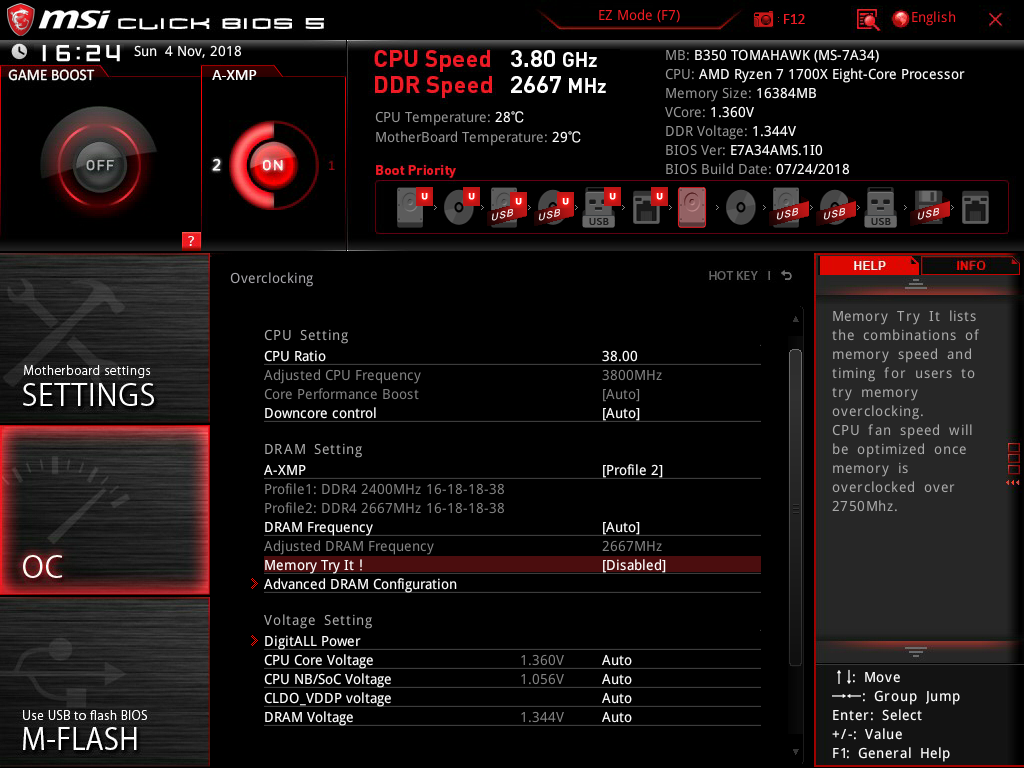
Task: Click the F12 screenshot label
Action: [x=793, y=19]
